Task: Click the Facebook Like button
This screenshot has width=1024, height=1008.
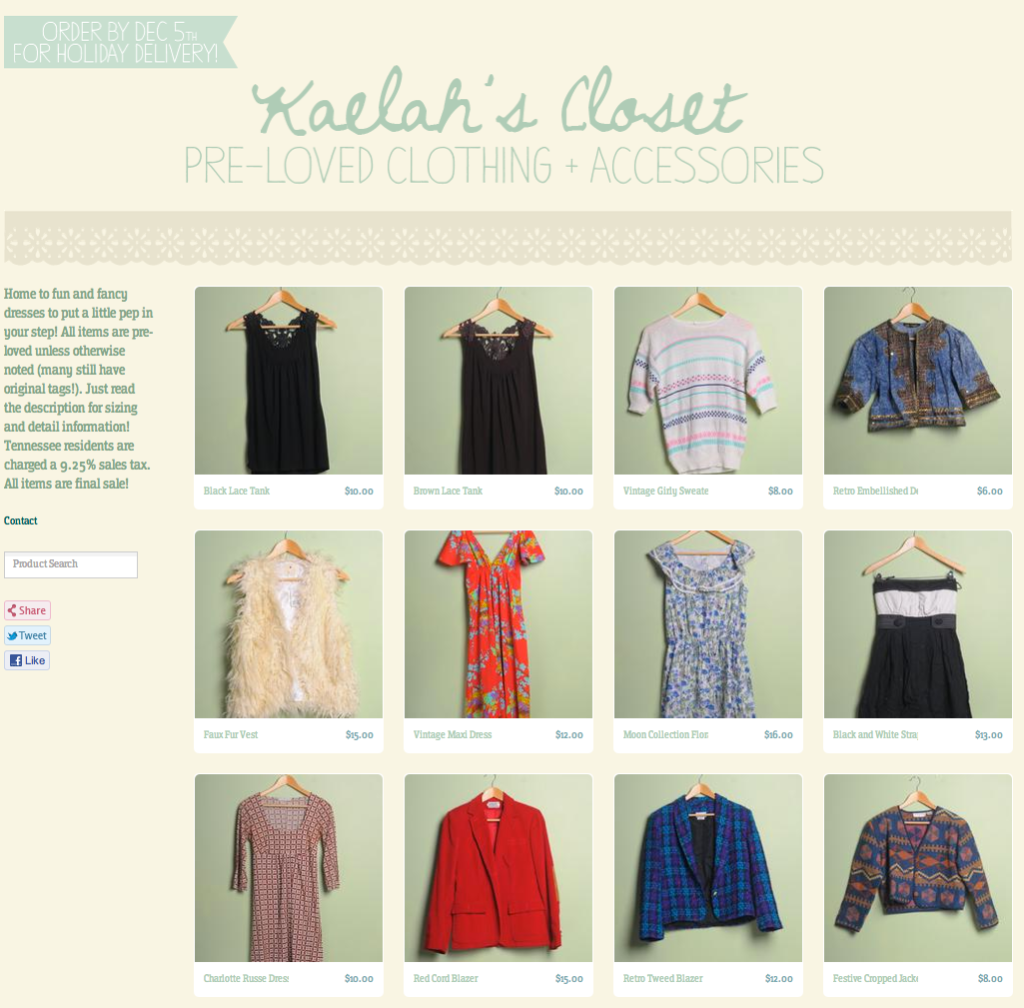Action: click(27, 660)
